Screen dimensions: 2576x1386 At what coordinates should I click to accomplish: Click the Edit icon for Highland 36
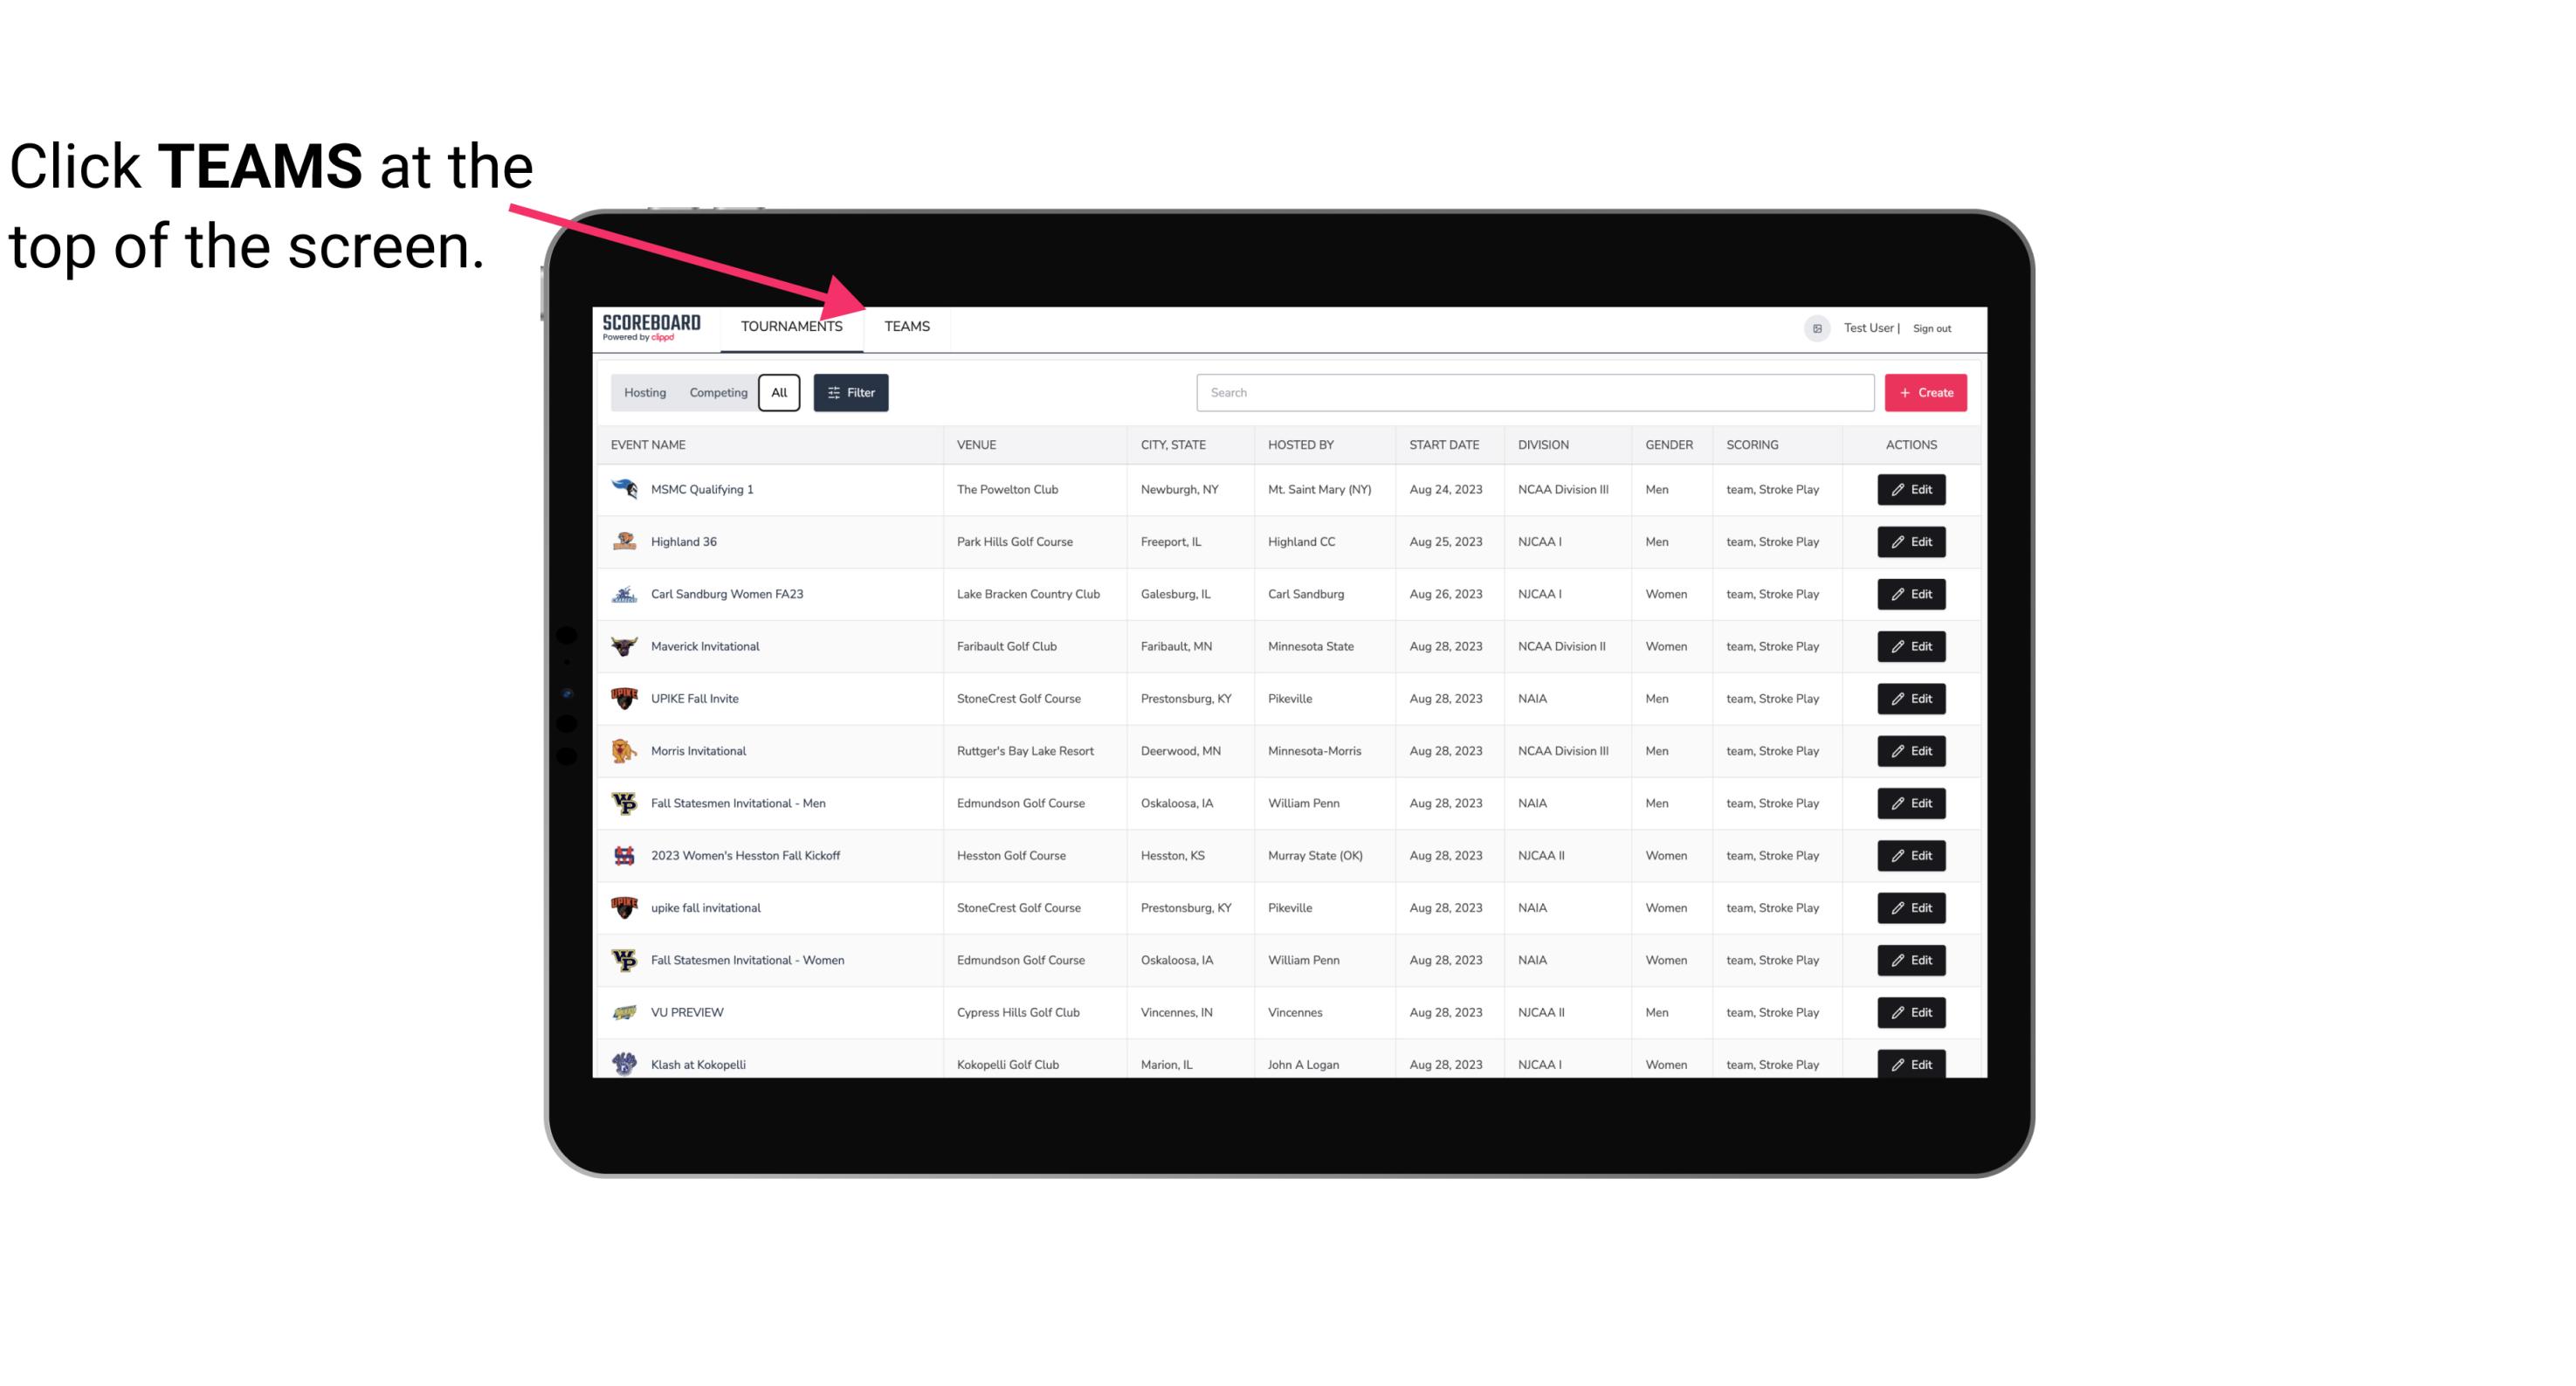click(x=1912, y=541)
